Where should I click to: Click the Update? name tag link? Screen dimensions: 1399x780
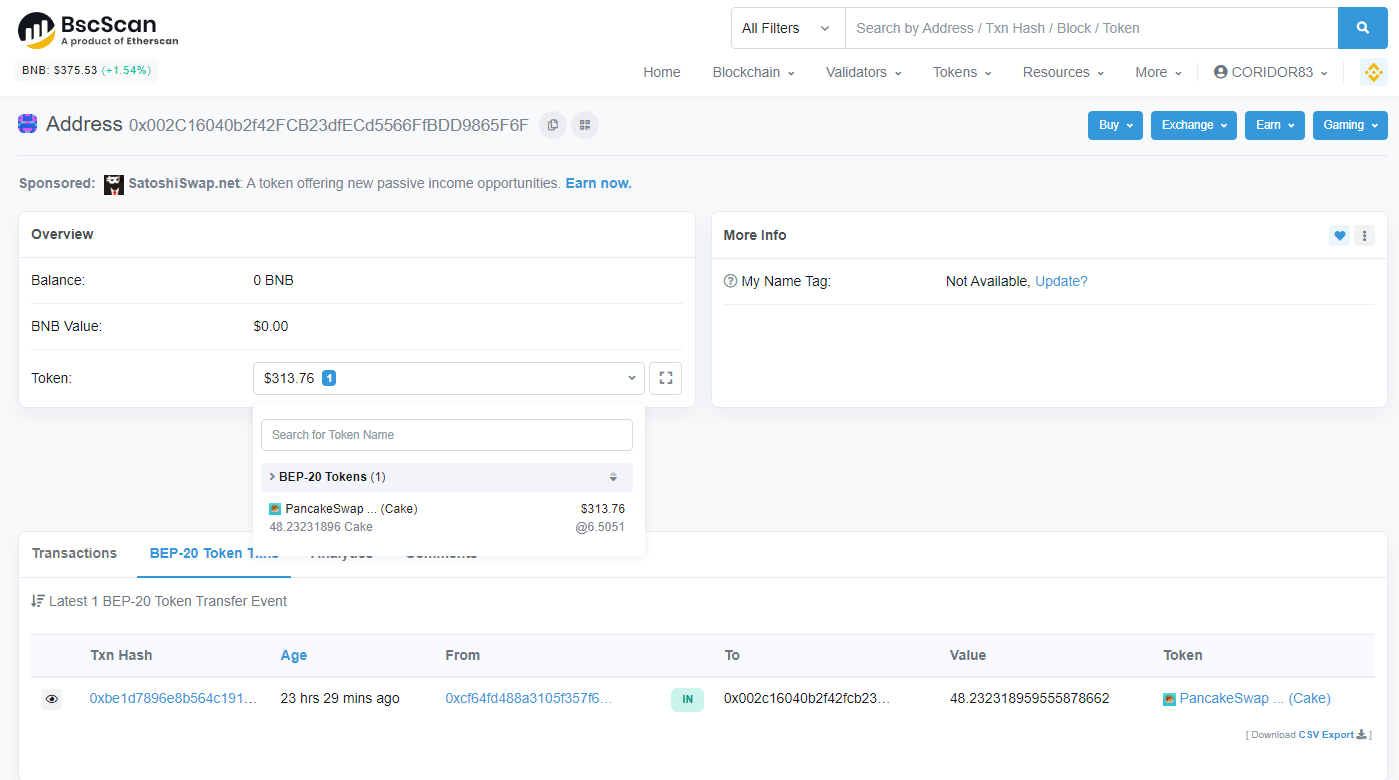(1061, 281)
